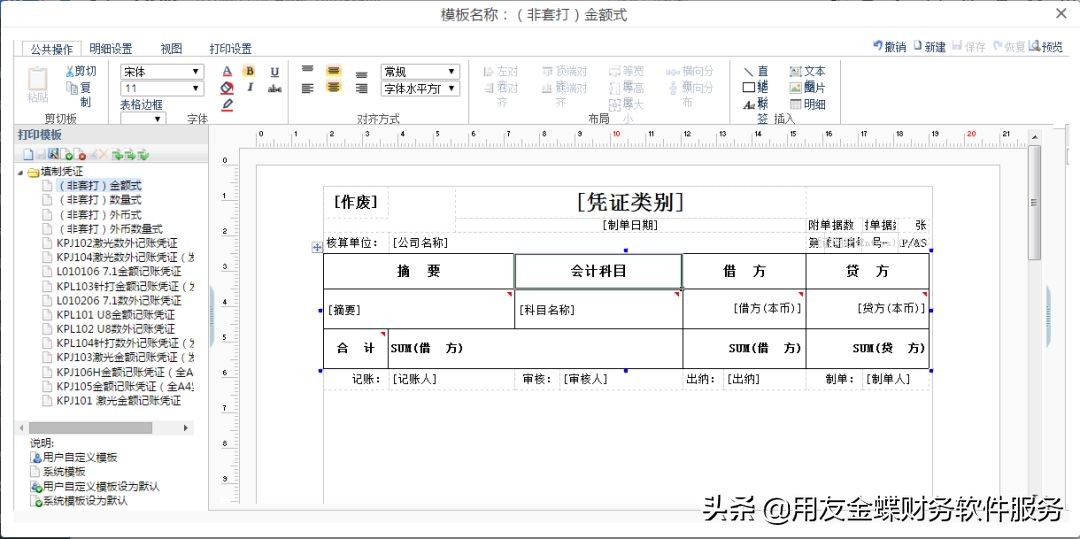Toggle Italic formatting

pos(250,87)
